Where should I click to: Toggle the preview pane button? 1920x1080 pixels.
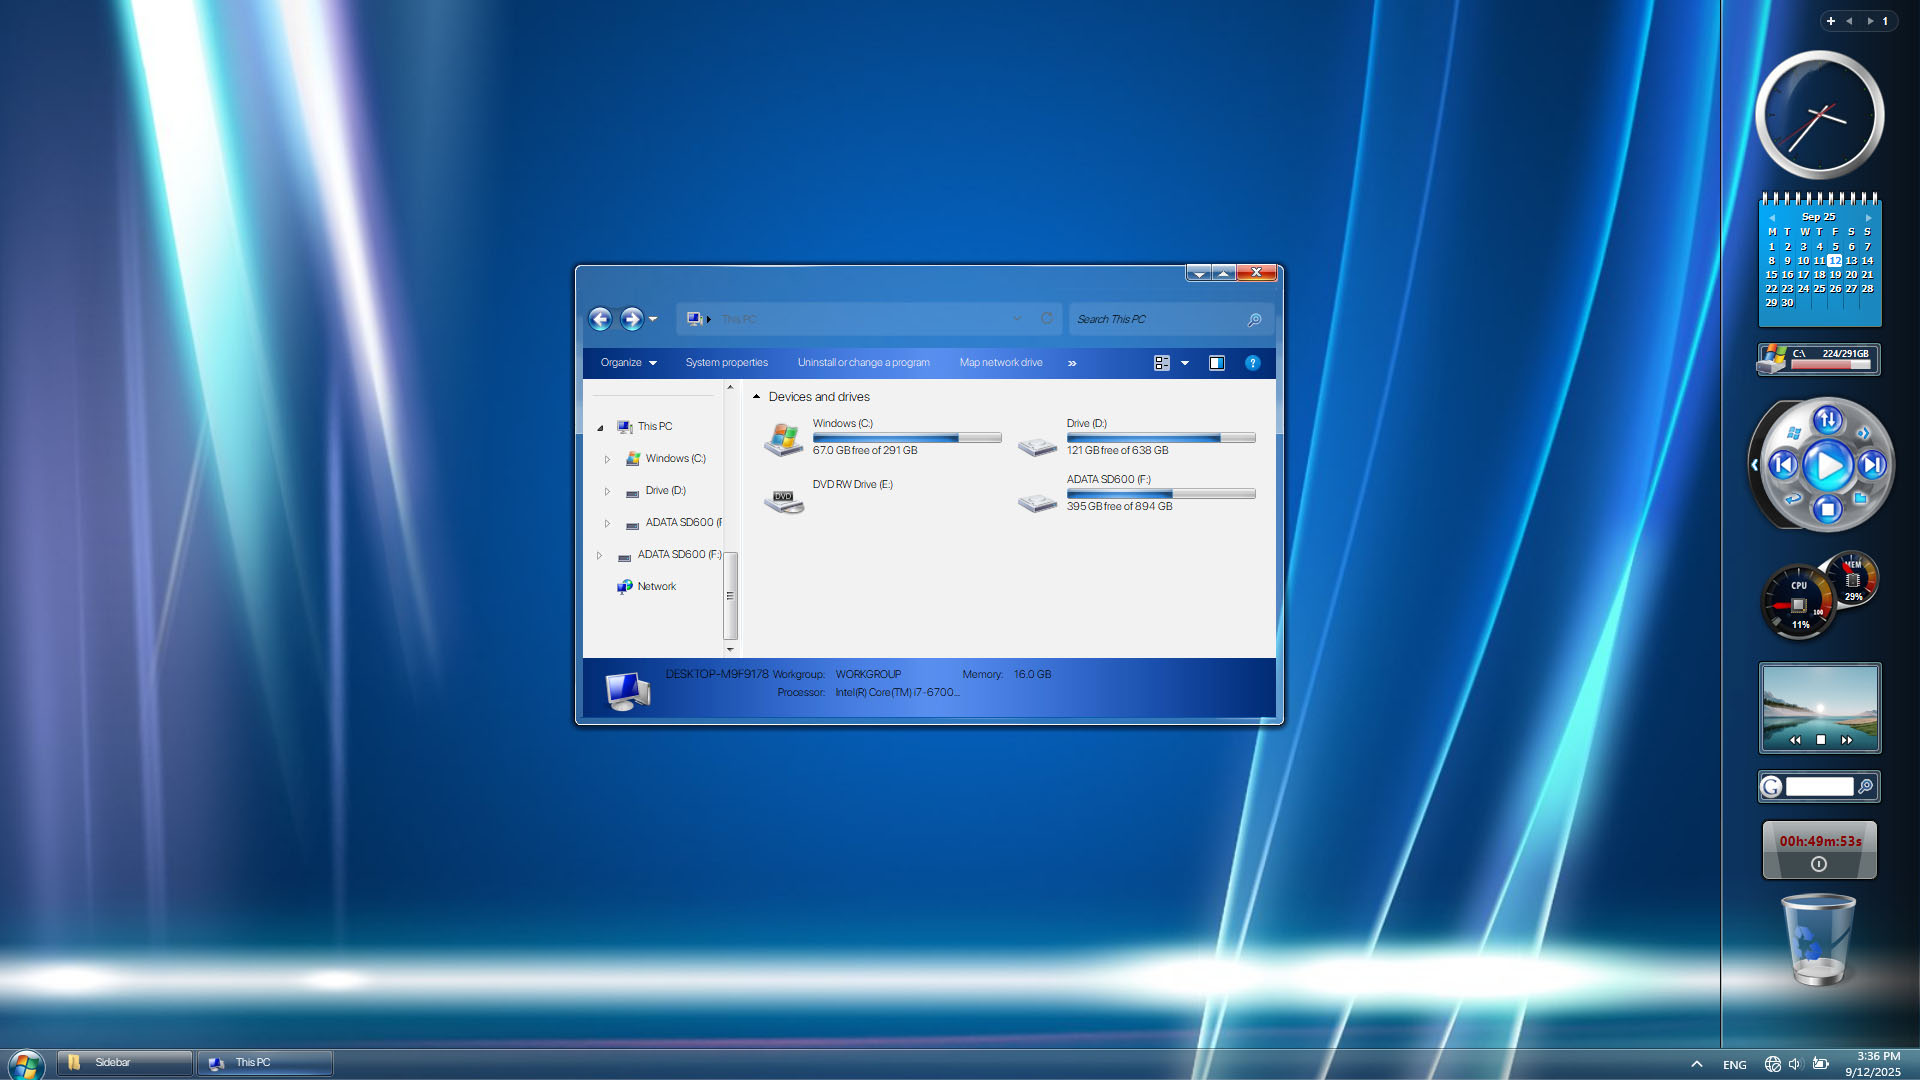pyautogui.click(x=1216, y=363)
